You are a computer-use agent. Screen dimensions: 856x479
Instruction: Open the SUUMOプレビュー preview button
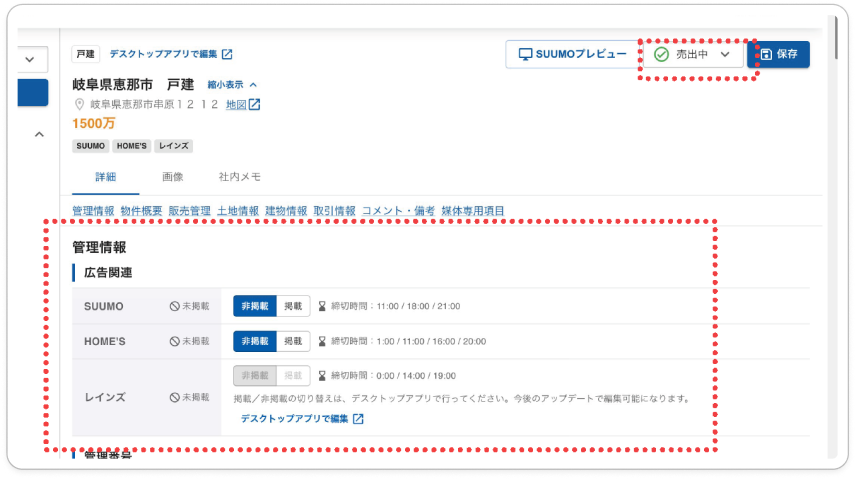point(572,54)
